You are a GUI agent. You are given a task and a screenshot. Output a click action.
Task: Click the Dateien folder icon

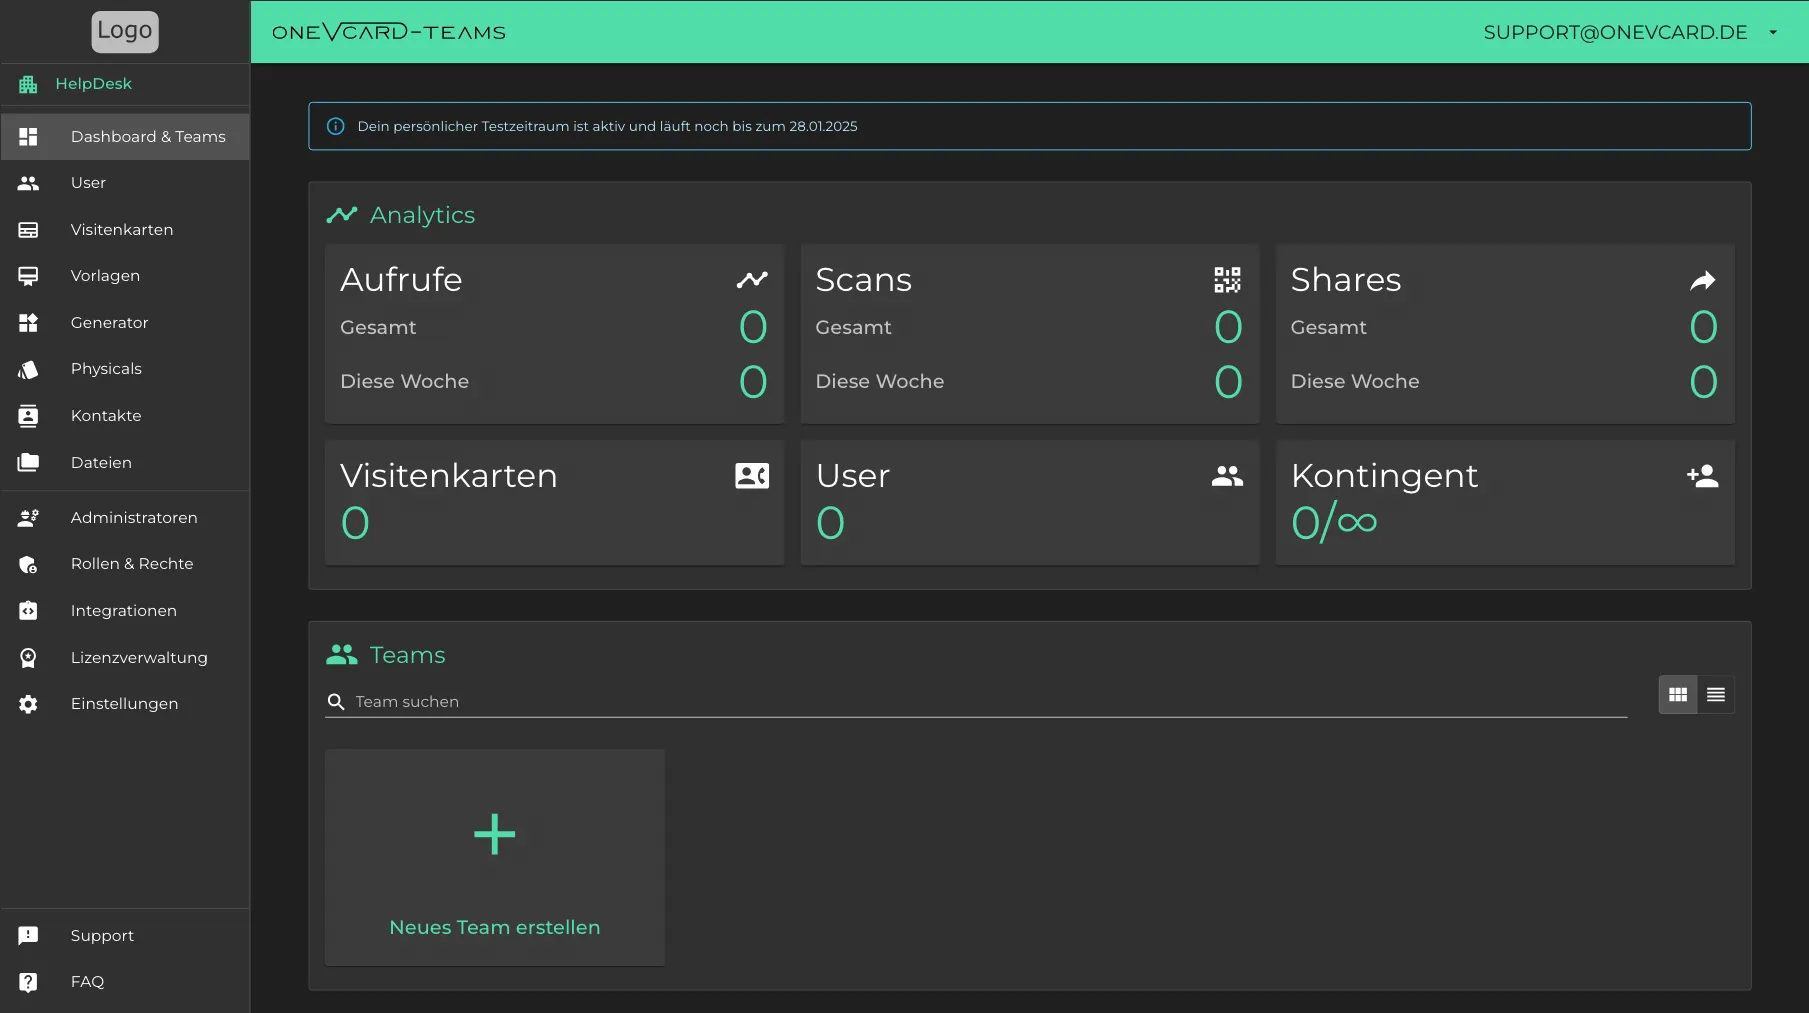(28, 462)
